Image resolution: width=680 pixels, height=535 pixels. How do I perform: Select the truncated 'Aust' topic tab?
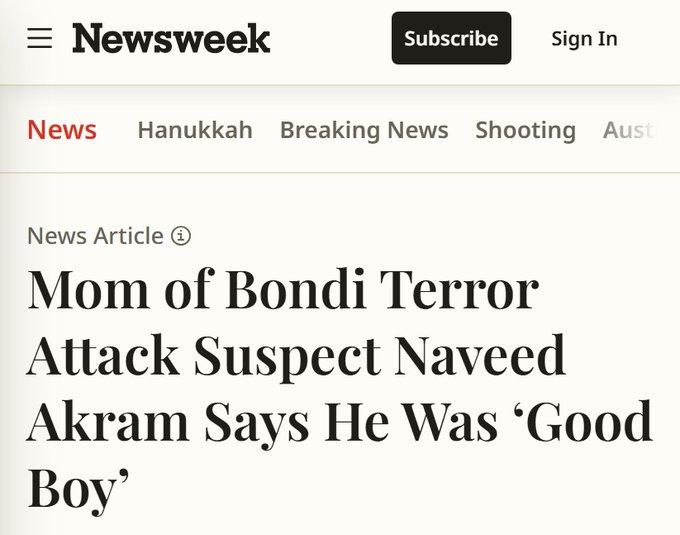point(628,130)
